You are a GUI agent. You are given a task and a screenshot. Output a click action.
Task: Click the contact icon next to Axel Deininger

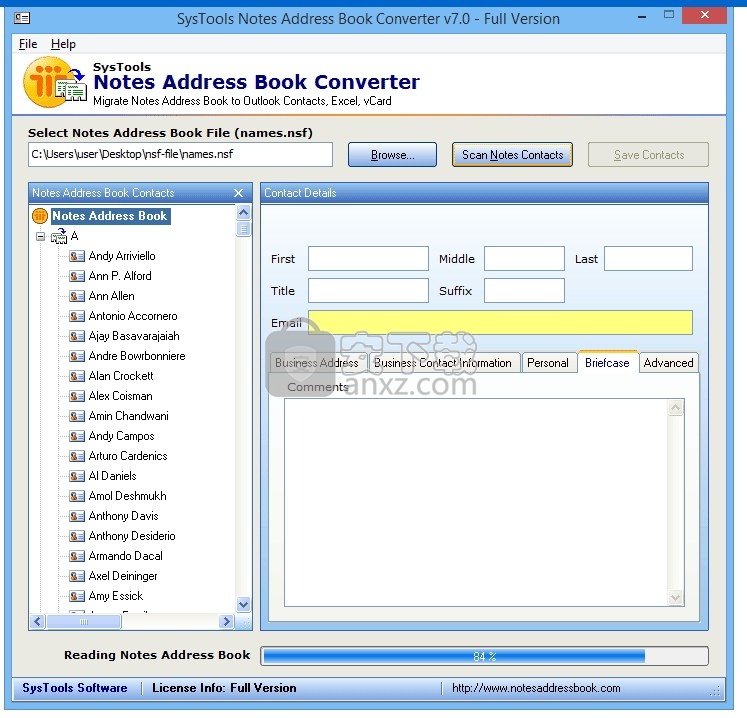pos(77,576)
